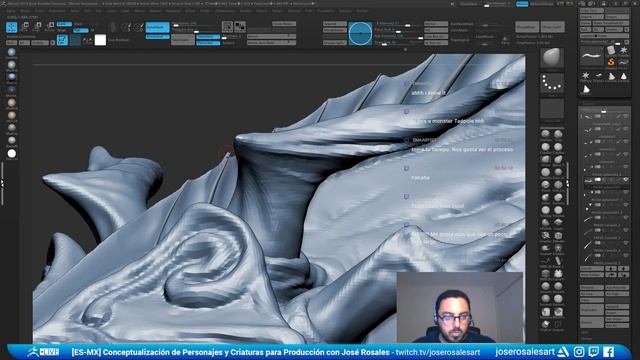640x360 pixels.
Task: Click the Persp perspective icon
Action: tap(505, 41)
